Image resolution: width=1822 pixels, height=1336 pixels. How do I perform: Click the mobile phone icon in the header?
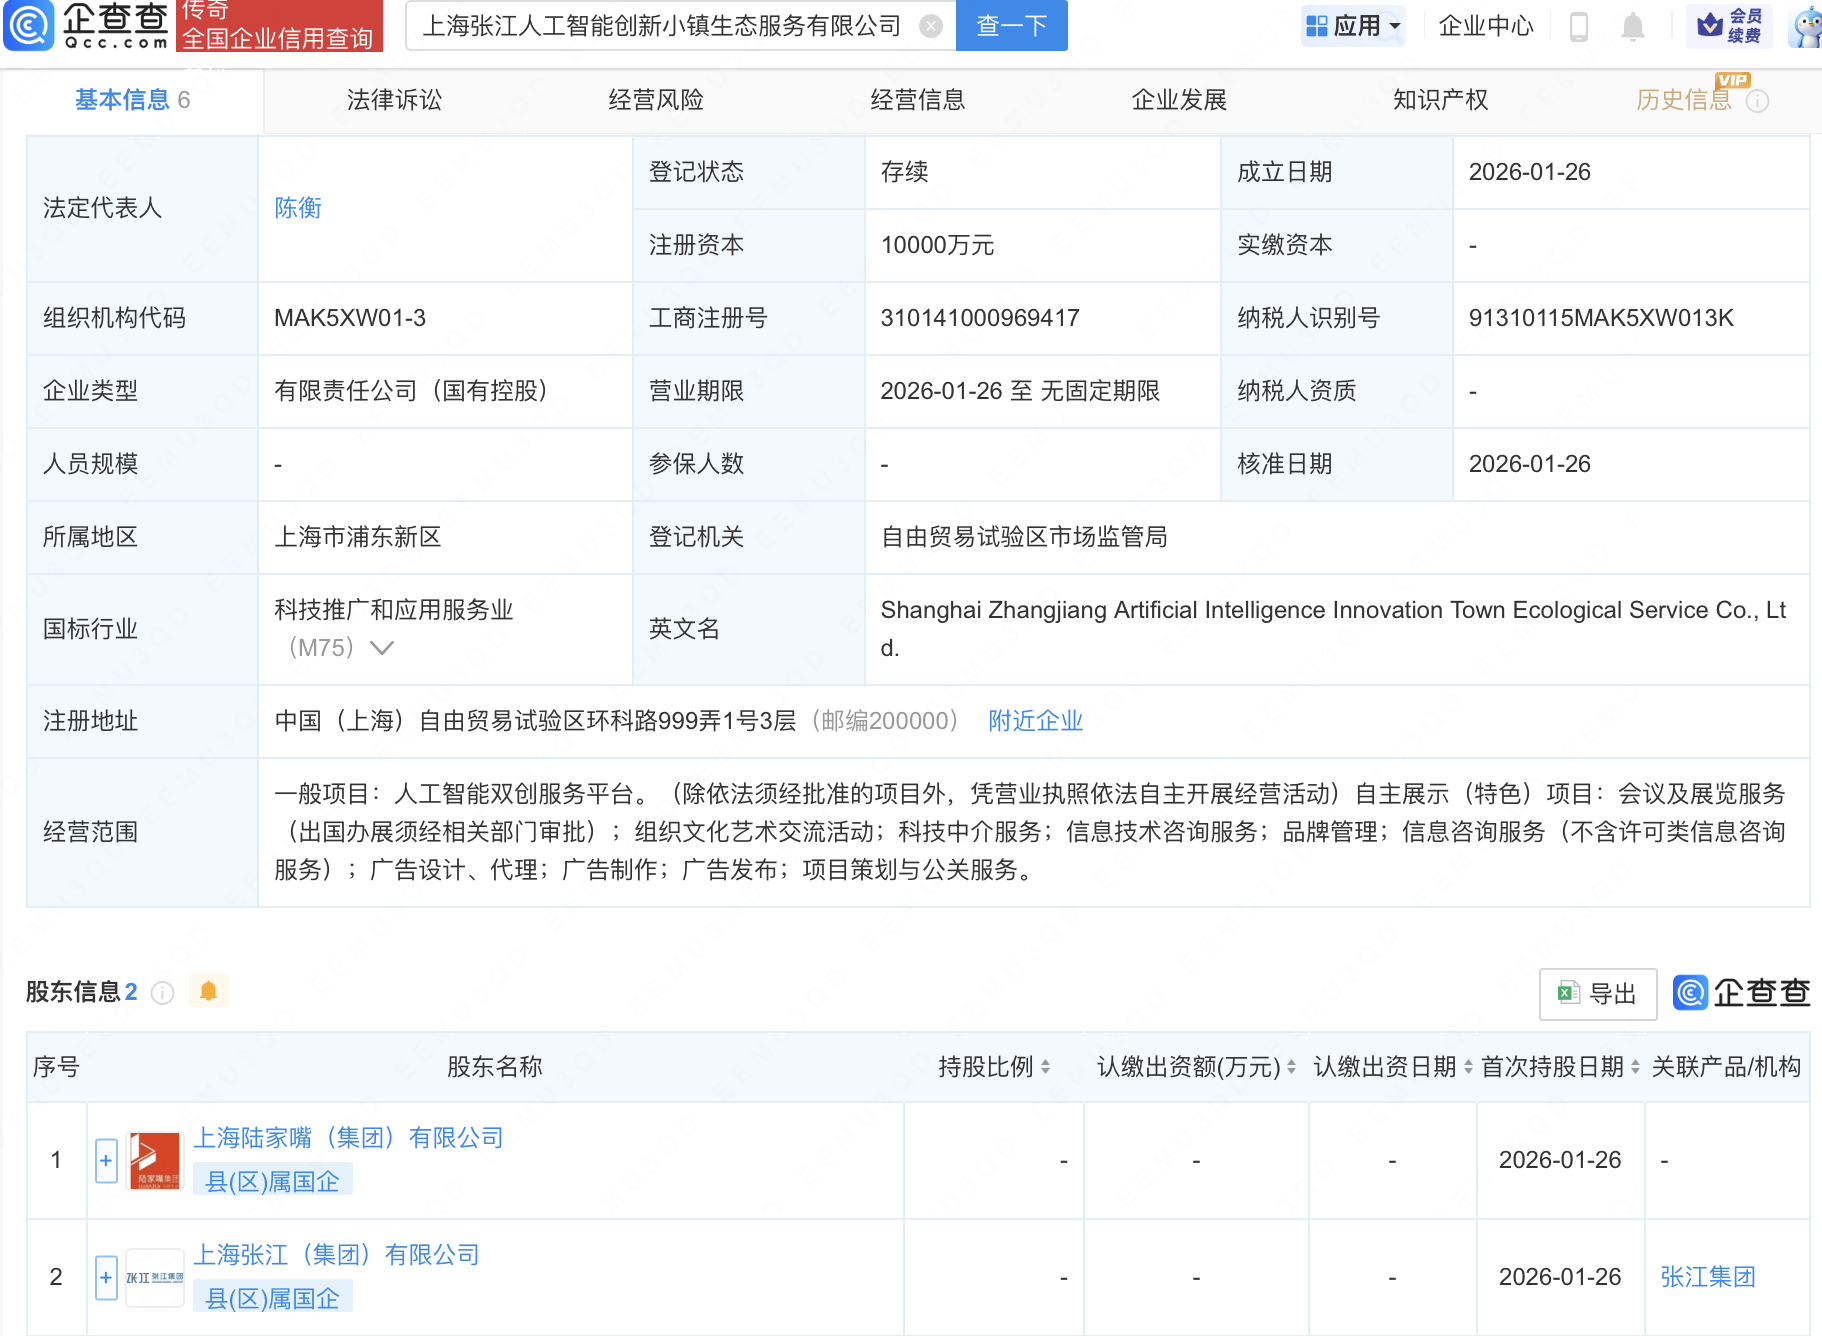click(1579, 26)
